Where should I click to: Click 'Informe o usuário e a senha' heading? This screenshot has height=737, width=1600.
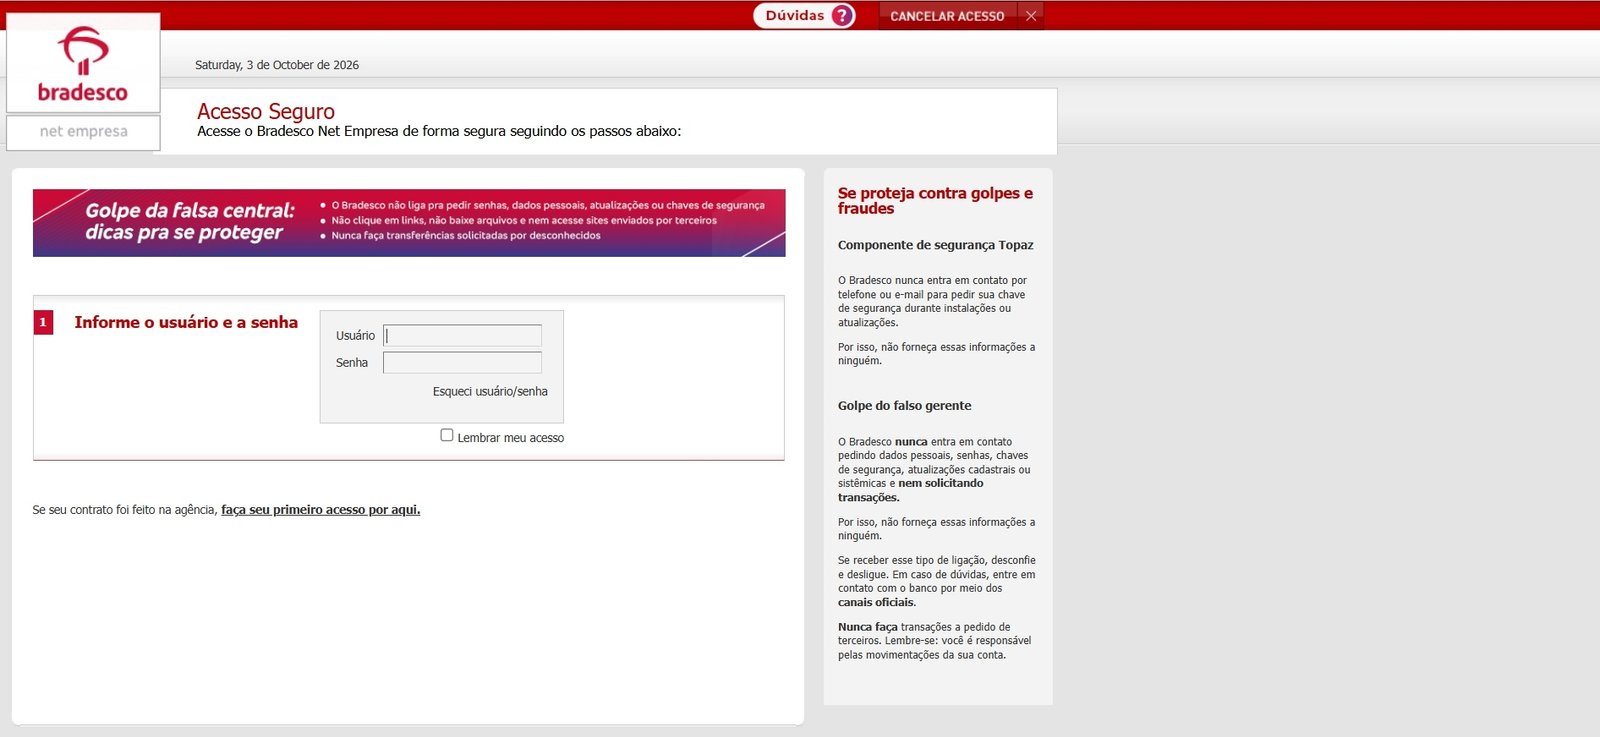(186, 322)
